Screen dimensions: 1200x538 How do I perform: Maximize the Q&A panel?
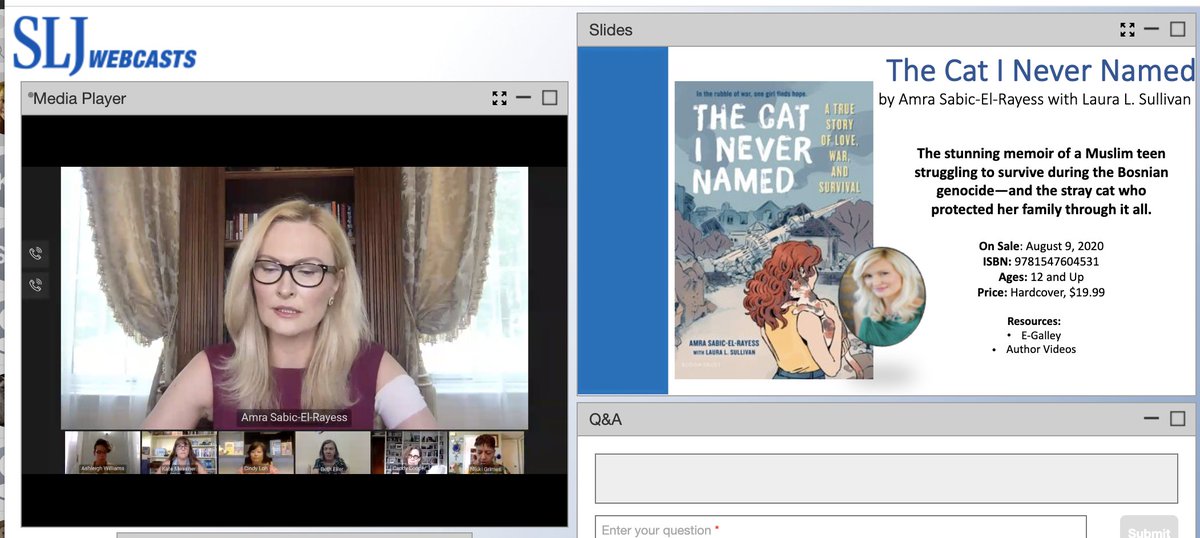coord(1177,419)
